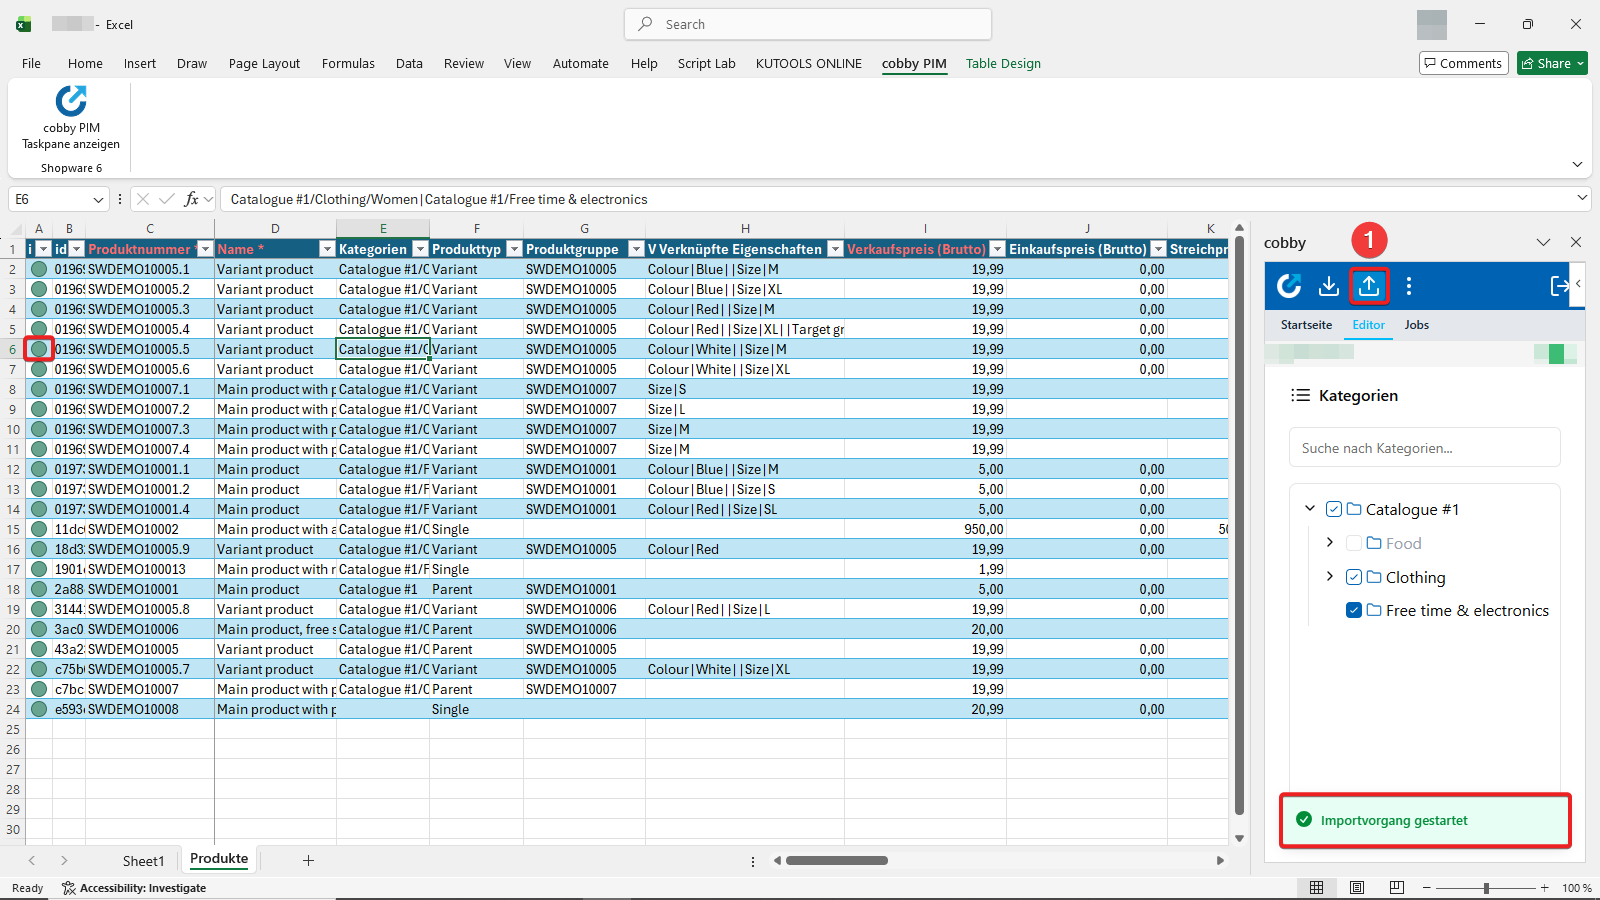Viewport: 1600px width, 900px height.
Task: Expand the Food category tree node
Action: pos(1330,543)
